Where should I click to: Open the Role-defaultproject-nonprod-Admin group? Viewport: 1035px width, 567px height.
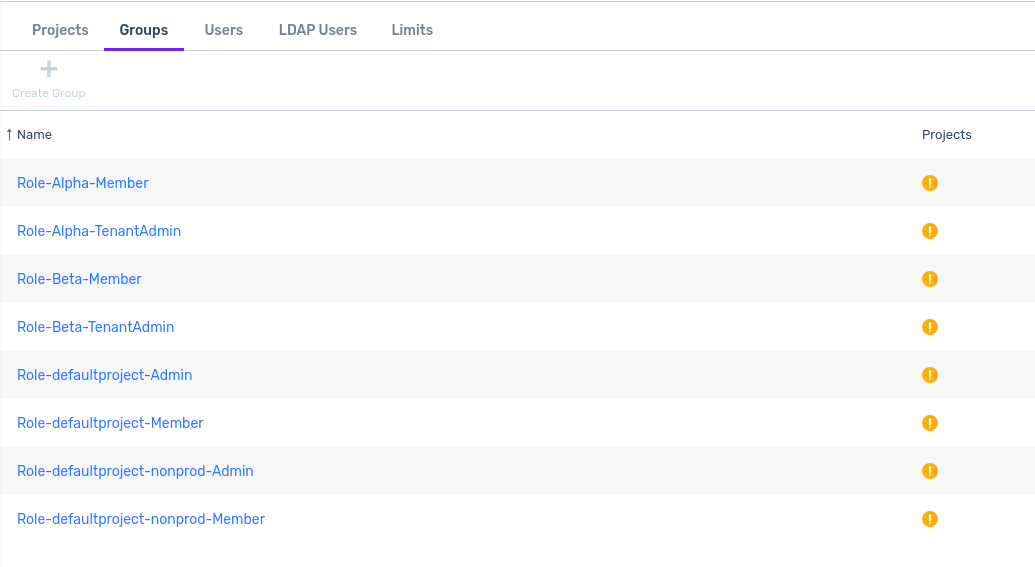[135, 471]
